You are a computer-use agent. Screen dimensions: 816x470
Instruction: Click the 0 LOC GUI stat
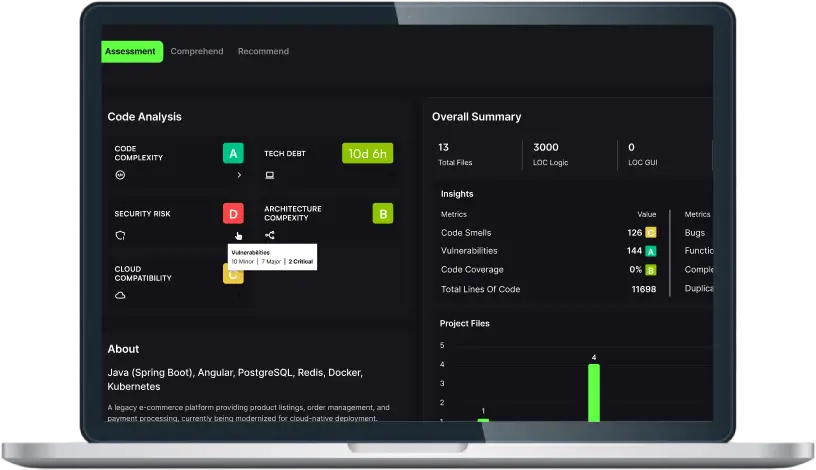click(643, 154)
